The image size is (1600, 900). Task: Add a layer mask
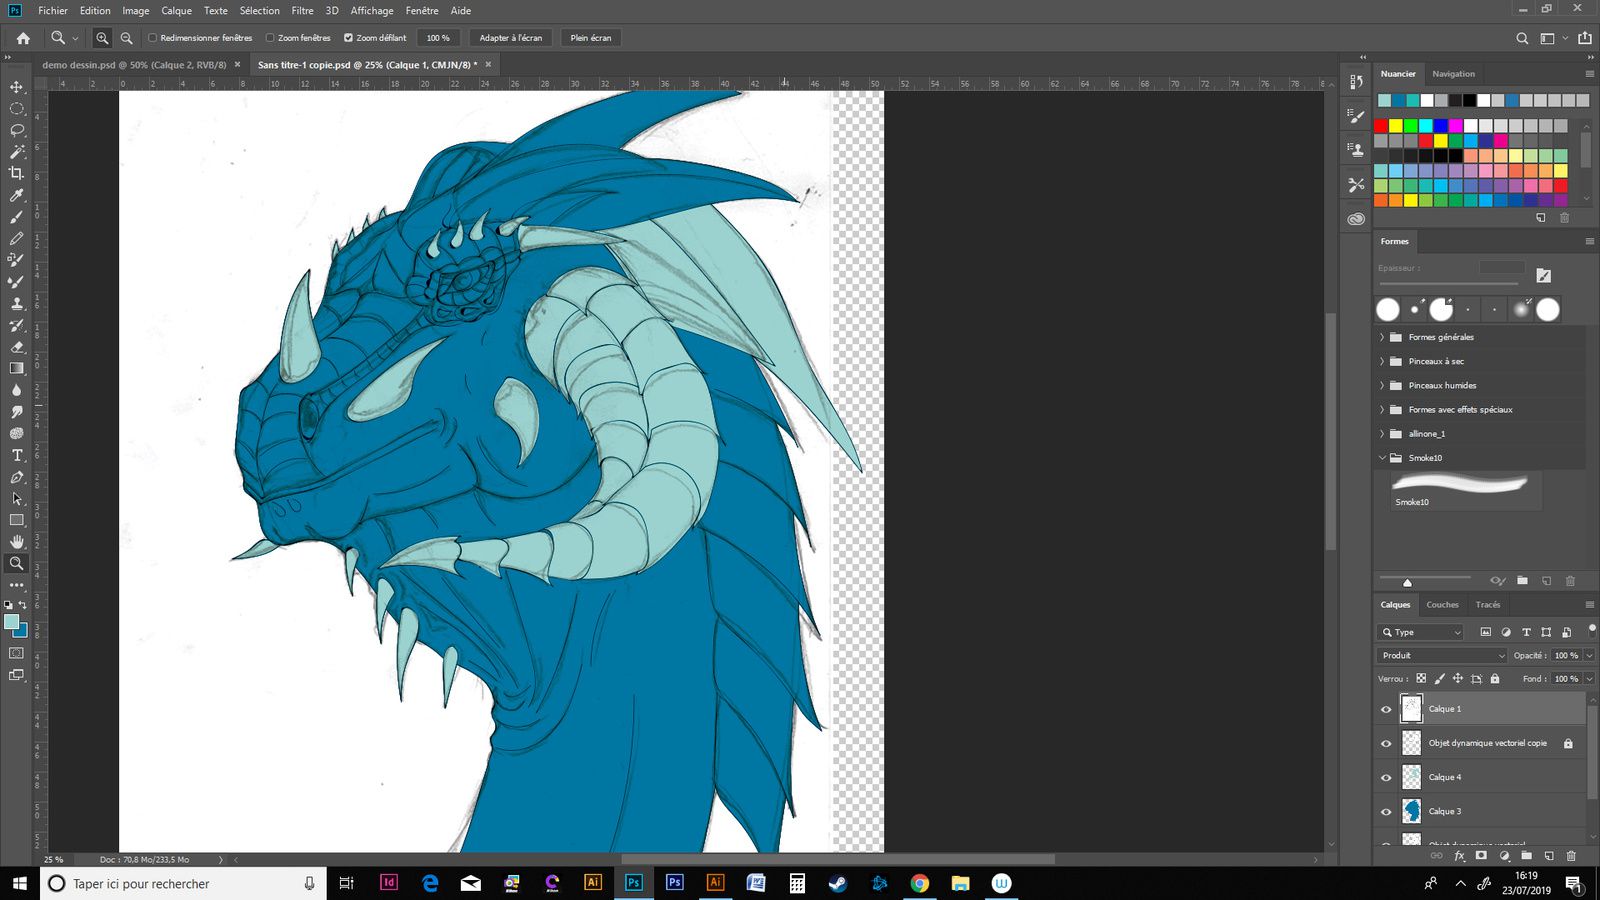tap(1481, 856)
